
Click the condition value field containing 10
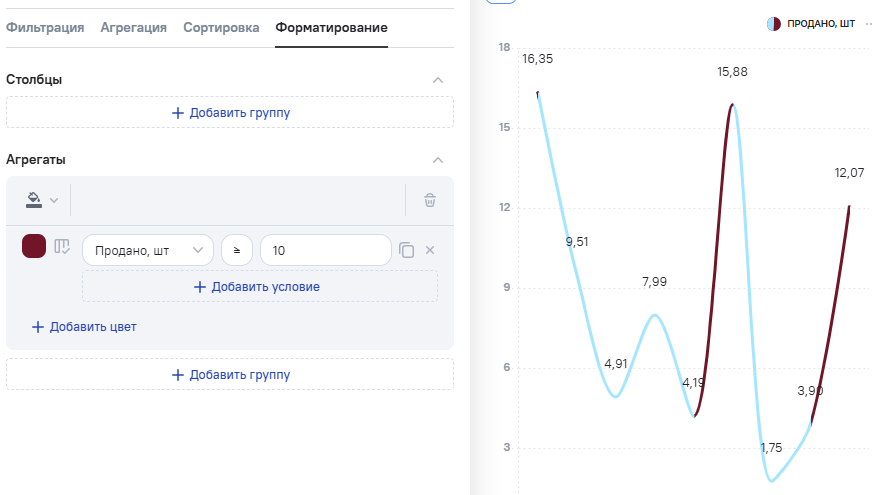(325, 250)
